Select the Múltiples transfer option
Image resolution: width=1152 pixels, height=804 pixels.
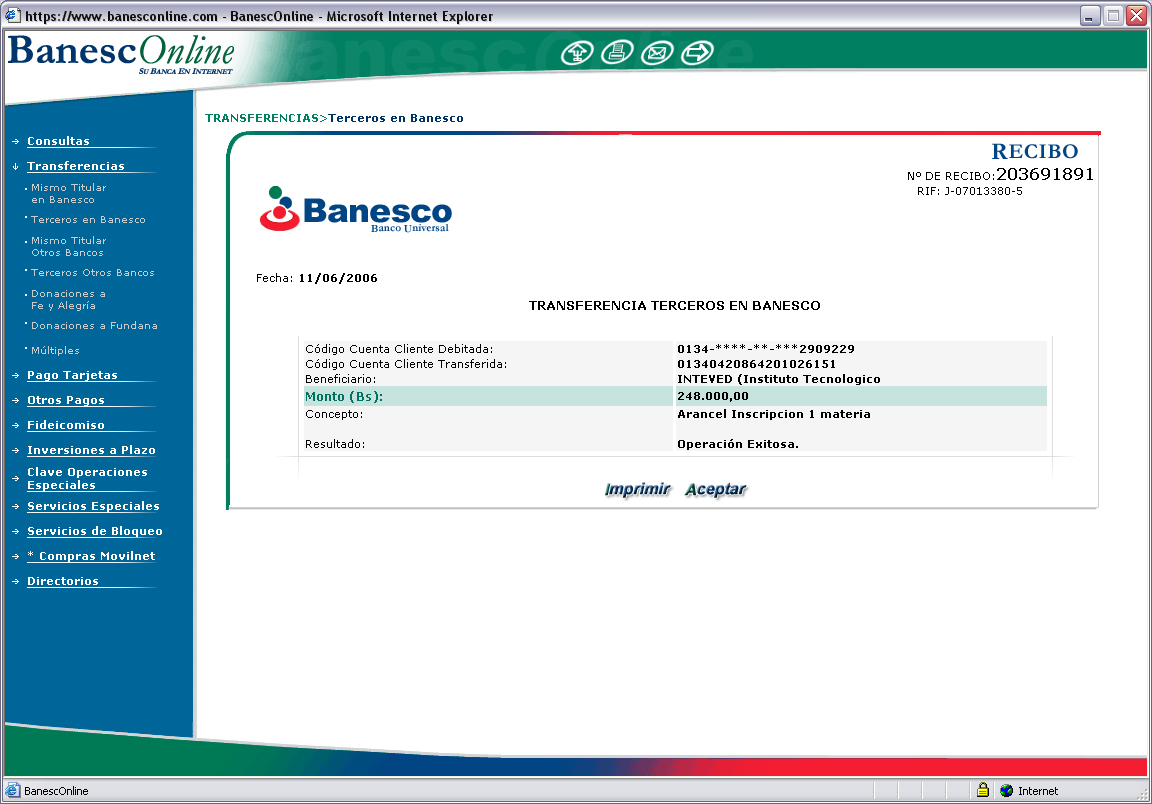click(55, 351)
